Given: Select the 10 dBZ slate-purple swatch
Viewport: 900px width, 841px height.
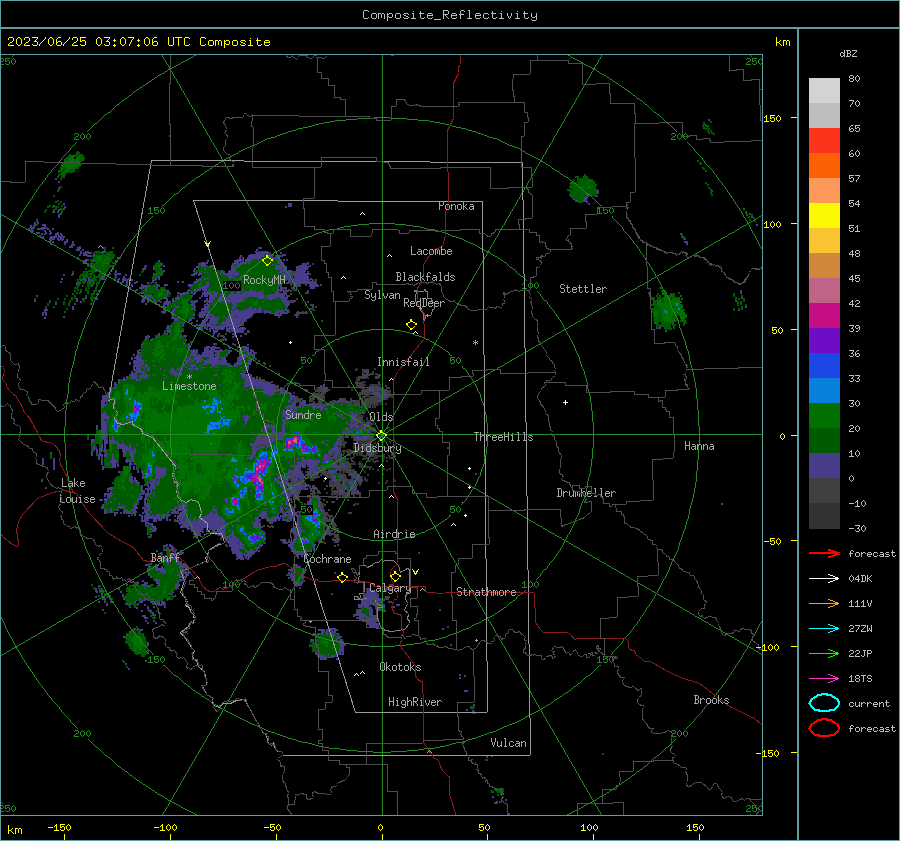Looking at the screenshot, I should (x=824, y=466).
